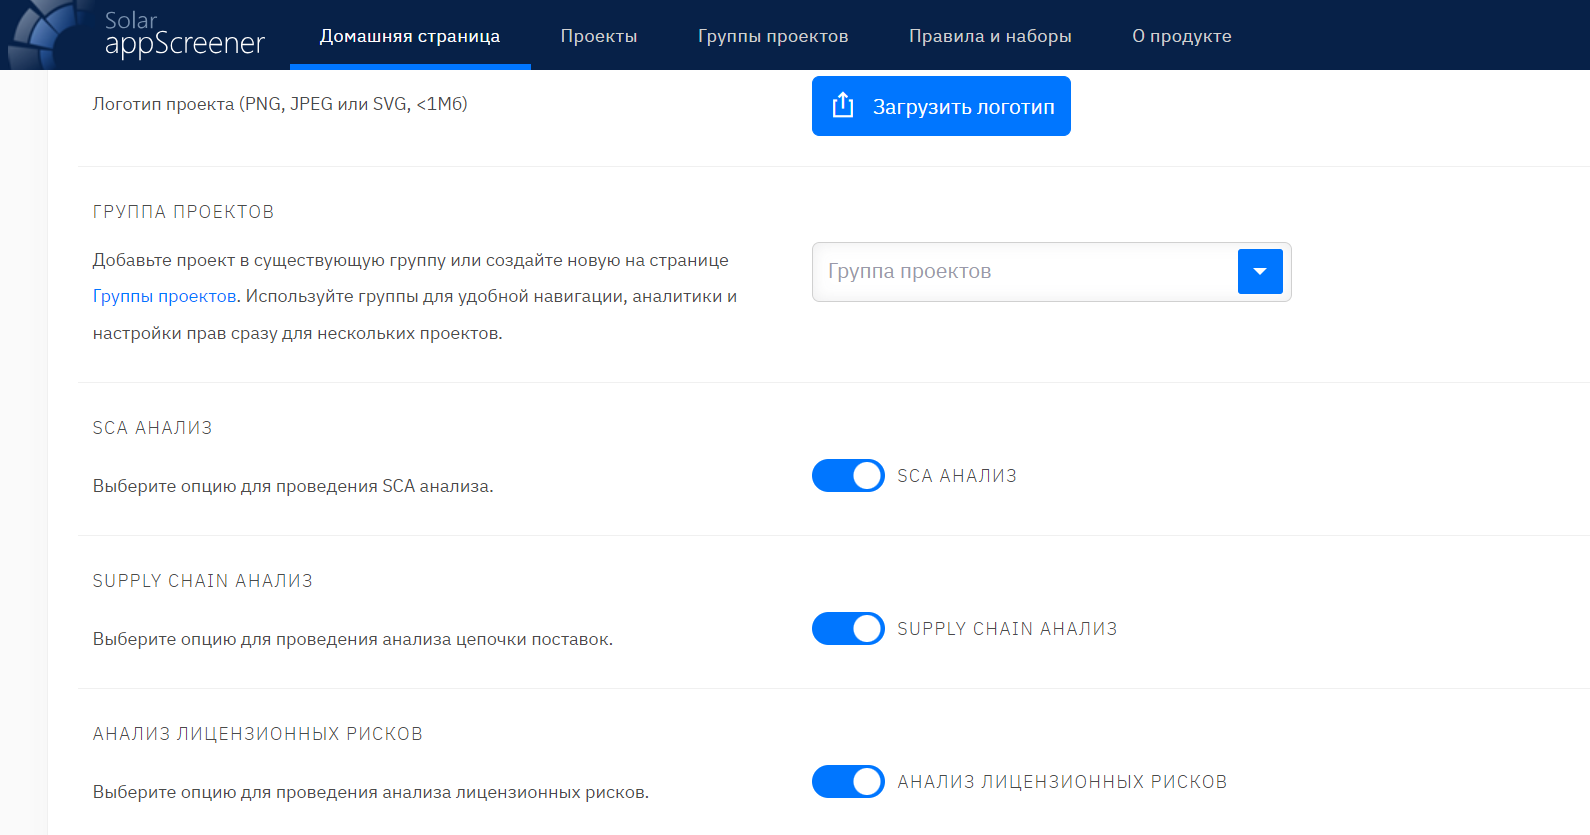
Task: Click into the Группа проектов input field
Action: pos(1025,272)
